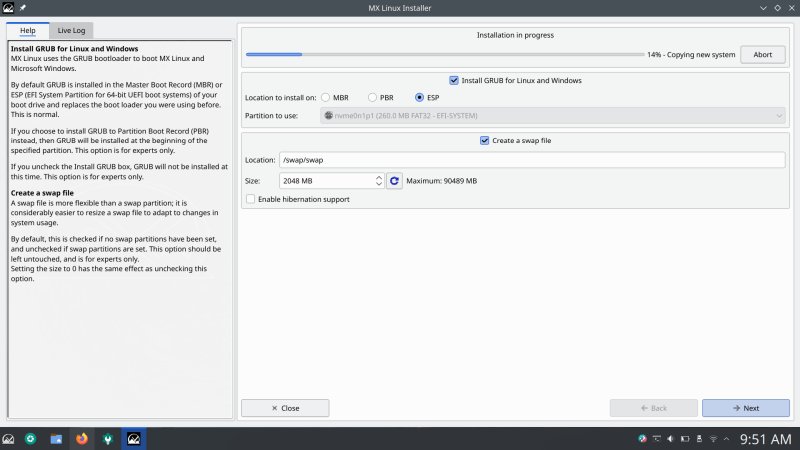Switch to the Live Log tab
This screenshot has width=800, height=450.
click(71, 31)
